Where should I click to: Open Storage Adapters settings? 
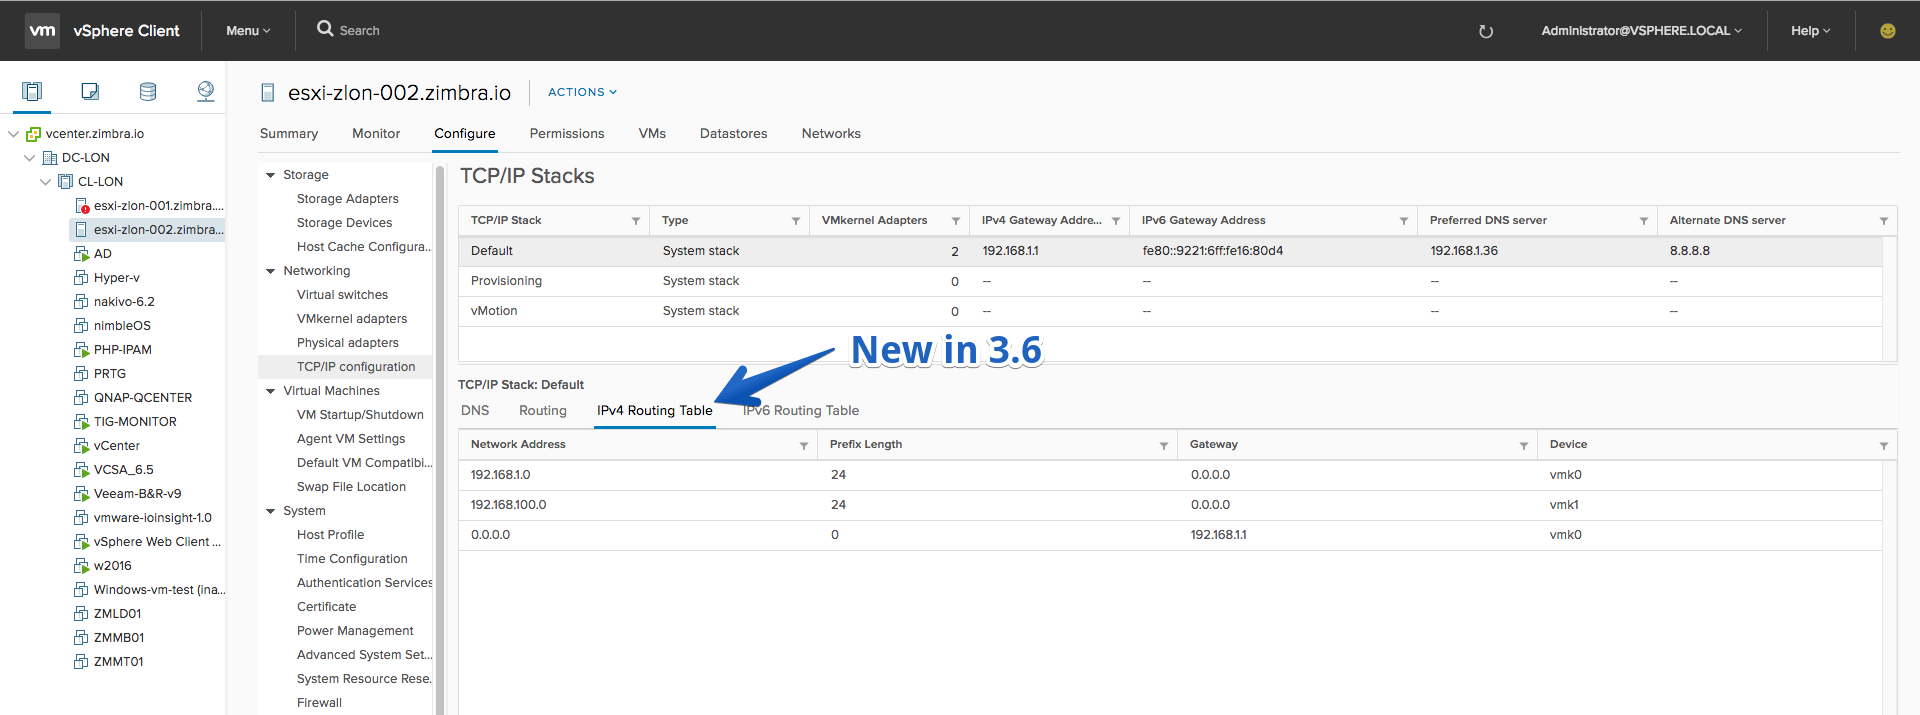347,199
